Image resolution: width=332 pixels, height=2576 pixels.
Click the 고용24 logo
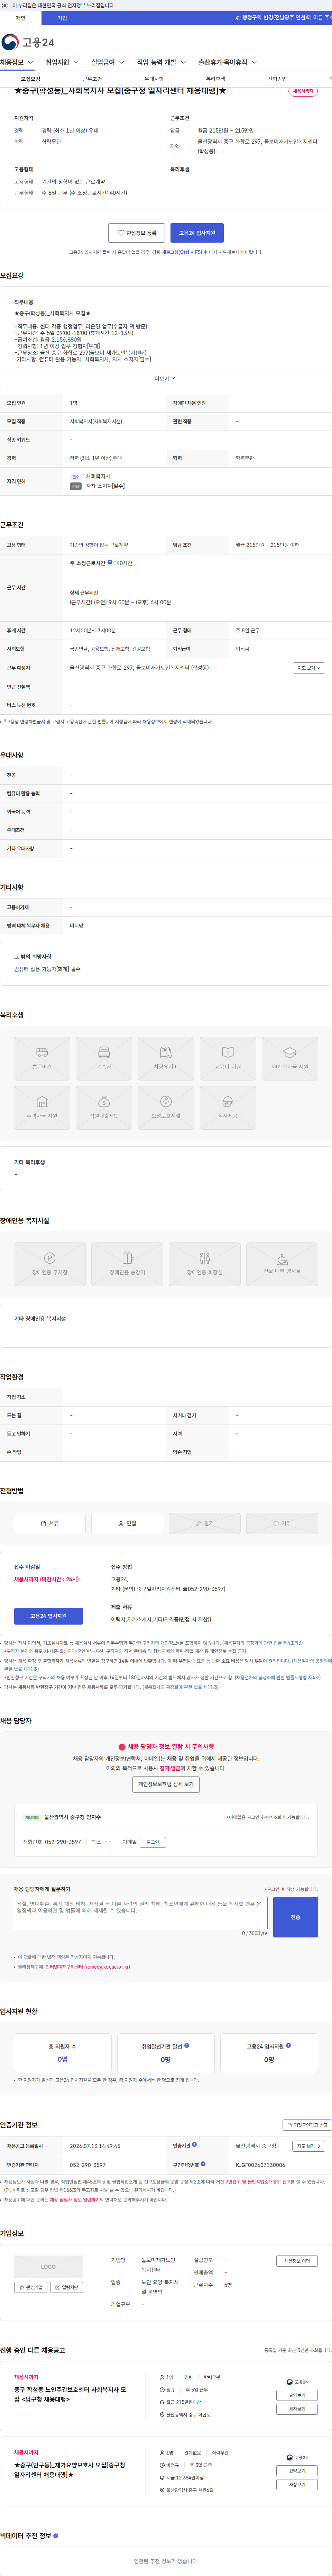[28, 42]
